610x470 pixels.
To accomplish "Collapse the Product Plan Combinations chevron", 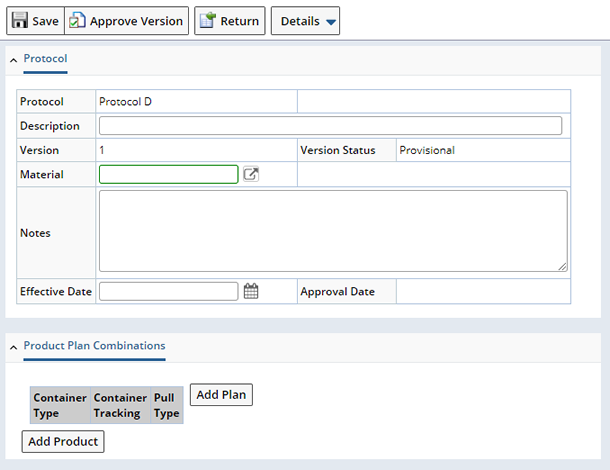I will tap(14, 347).
